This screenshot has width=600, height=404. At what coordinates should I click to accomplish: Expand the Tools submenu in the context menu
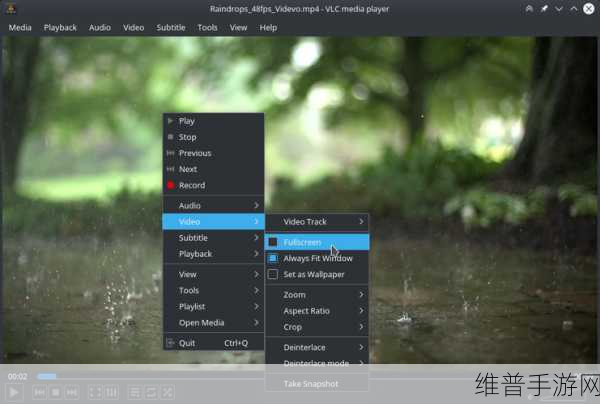tap(213, 290)
